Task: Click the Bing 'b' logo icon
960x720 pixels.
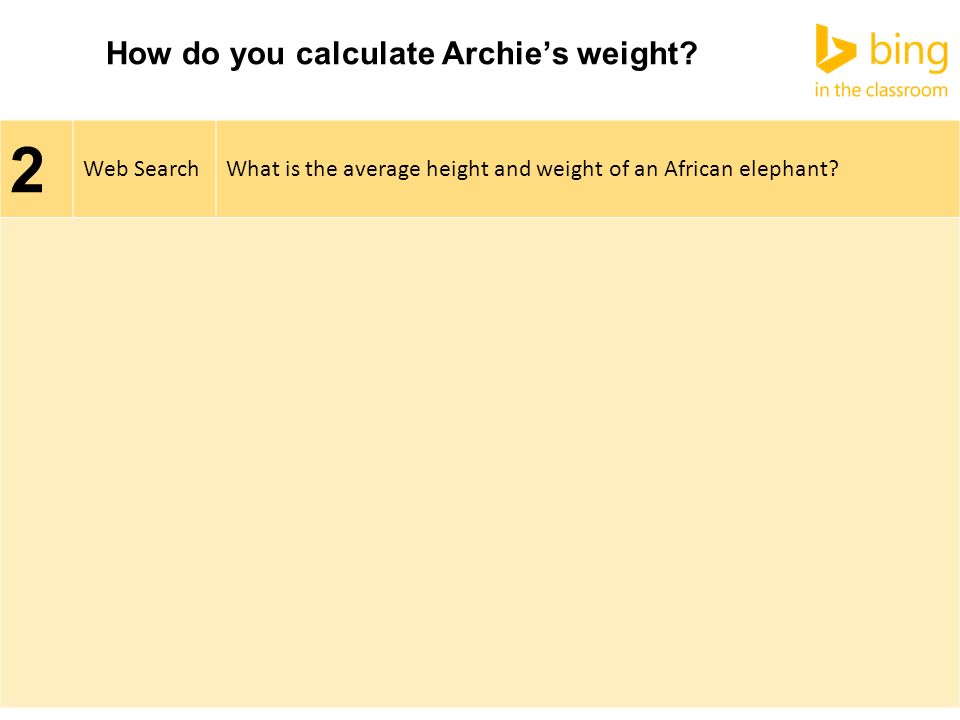Action: tap(835, 48)
